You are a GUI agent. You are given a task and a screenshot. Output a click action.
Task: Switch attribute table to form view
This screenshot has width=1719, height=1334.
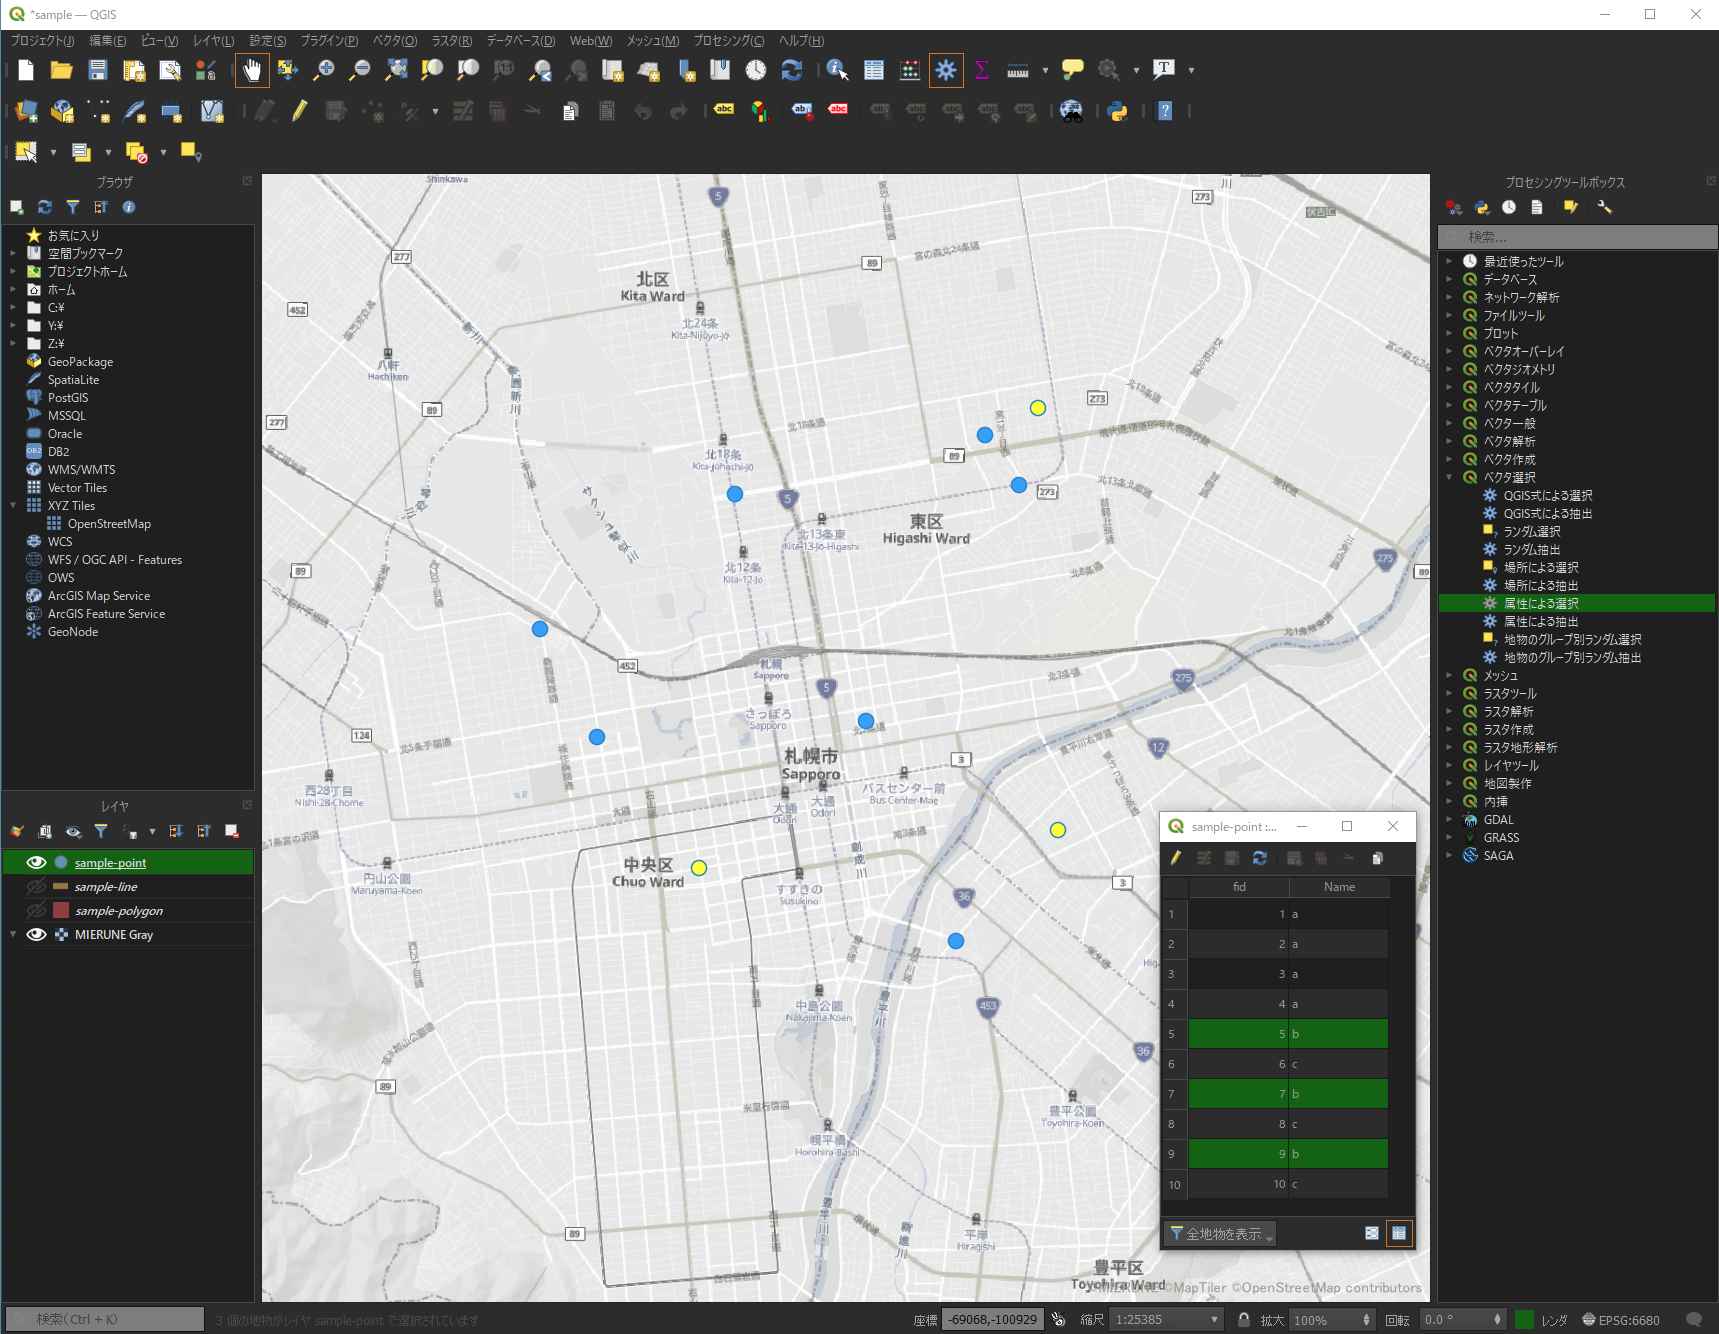click(1372, 1233)
